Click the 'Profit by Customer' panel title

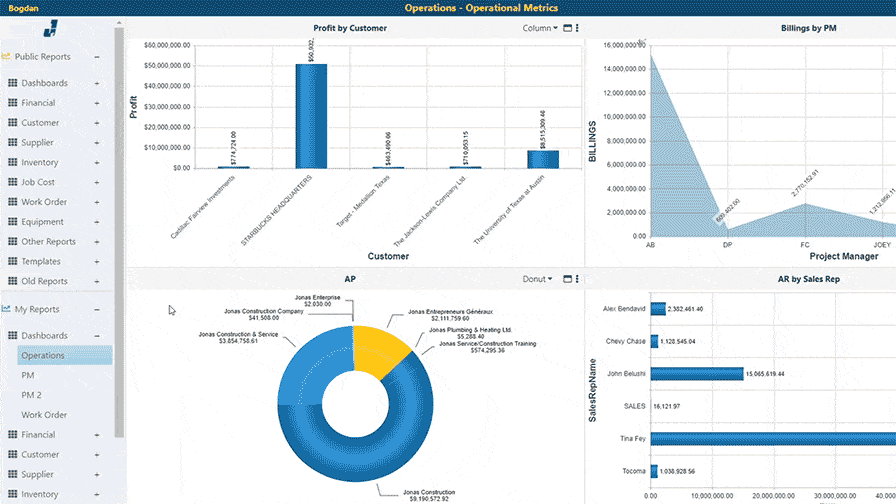[x=350, y=28]
